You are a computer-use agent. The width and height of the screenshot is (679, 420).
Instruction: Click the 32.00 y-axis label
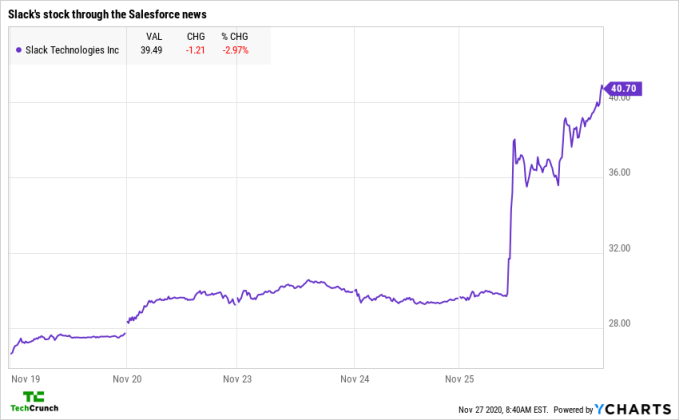point(621,247)
